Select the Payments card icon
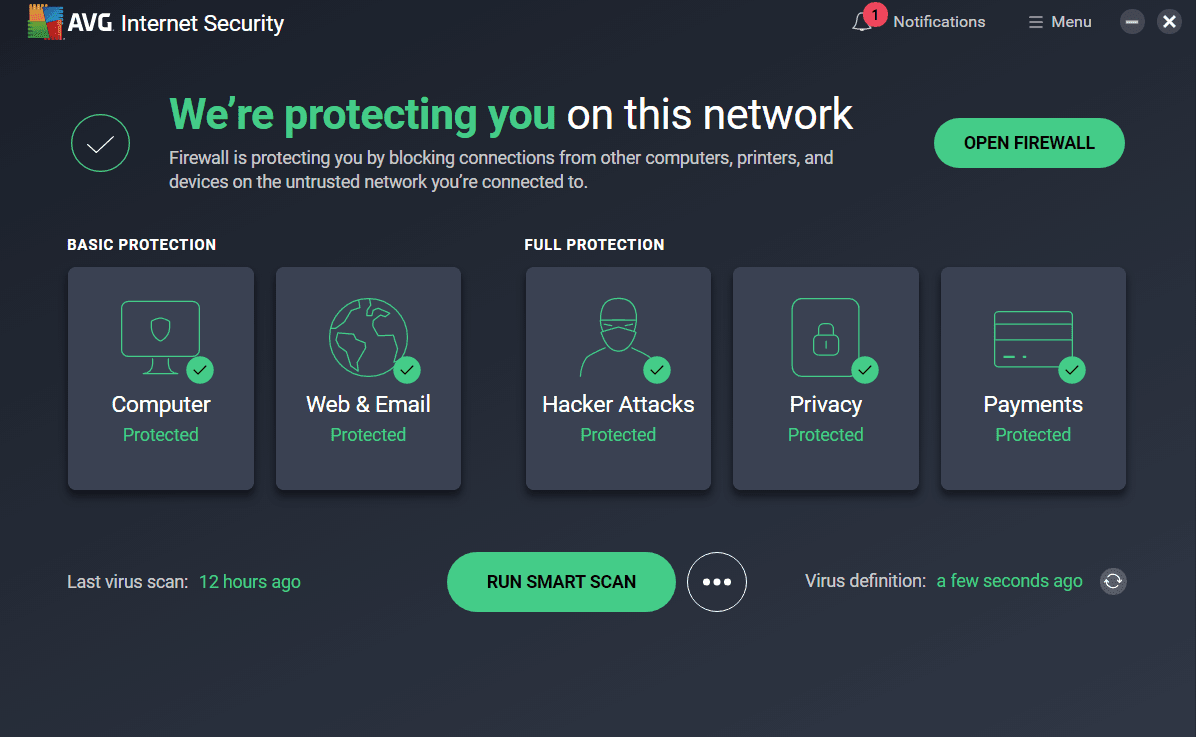The height and width of the screenshot is (737, 1196). coord(1033,335)
